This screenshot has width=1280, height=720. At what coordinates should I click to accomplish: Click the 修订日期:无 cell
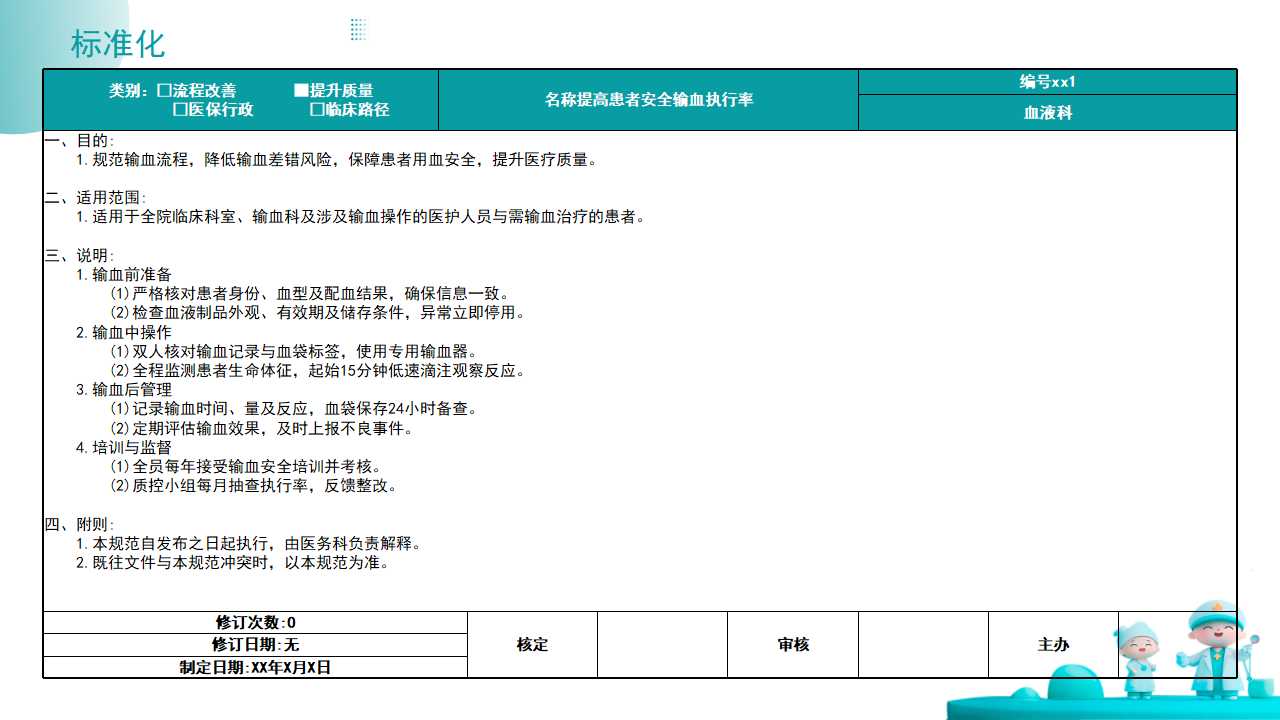tap(255, 645)
